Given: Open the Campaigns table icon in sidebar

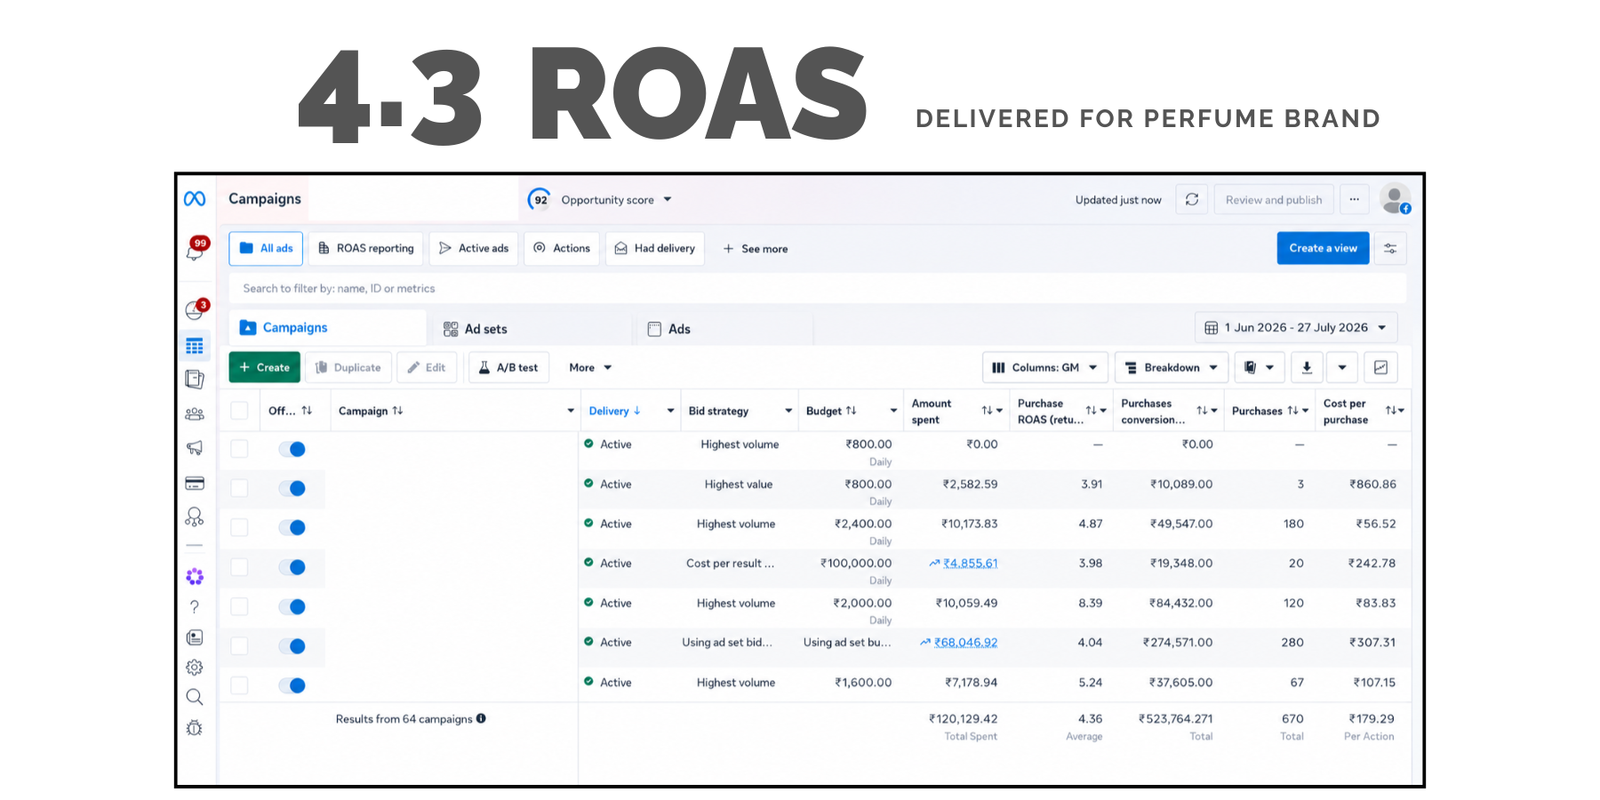Looking at the screenshot, I should tap(195, 346).
